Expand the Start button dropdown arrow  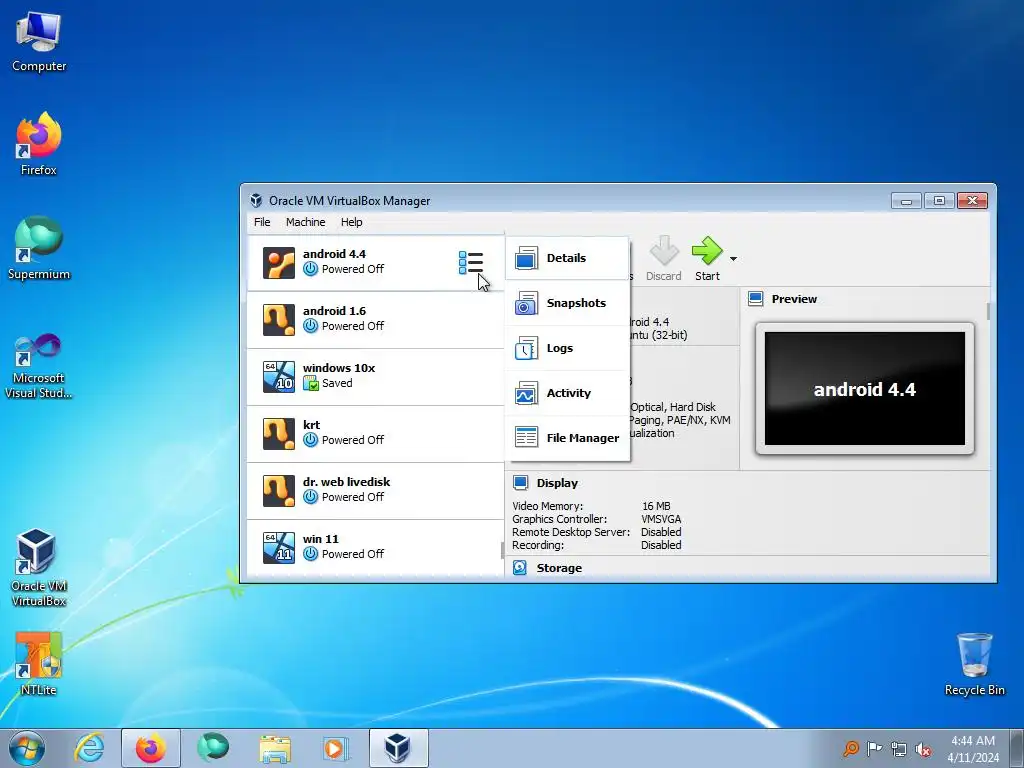tap(733, 259)
